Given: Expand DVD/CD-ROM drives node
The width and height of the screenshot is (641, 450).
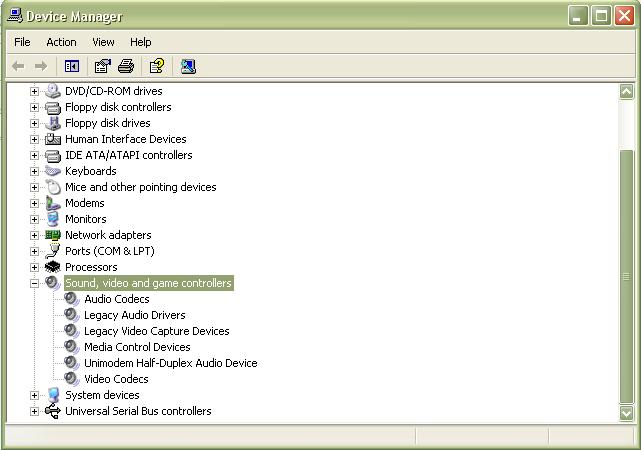Looking at the screenshot, I should (34, 92).
